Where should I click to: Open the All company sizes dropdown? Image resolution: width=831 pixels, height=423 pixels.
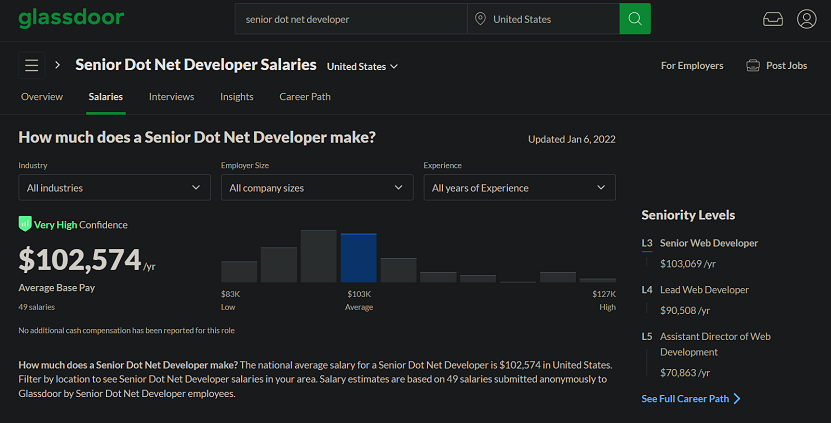317,188
